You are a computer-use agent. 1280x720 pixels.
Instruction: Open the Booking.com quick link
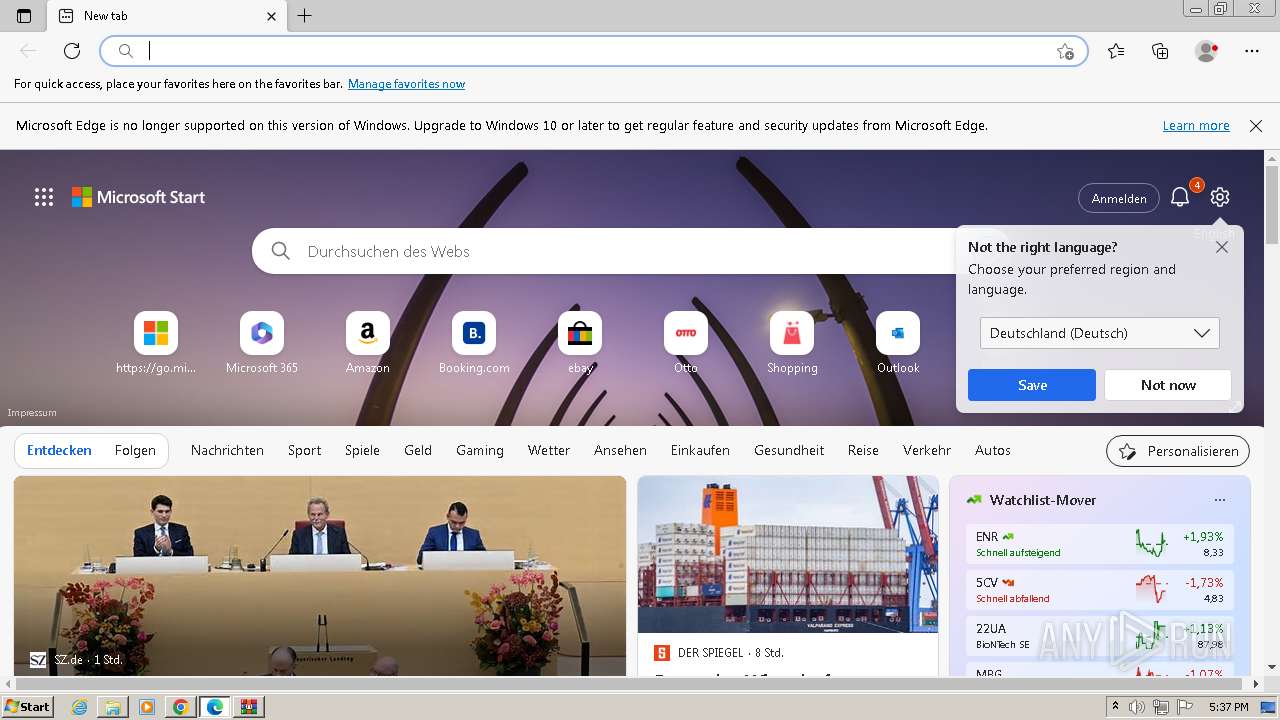(474, 343)
